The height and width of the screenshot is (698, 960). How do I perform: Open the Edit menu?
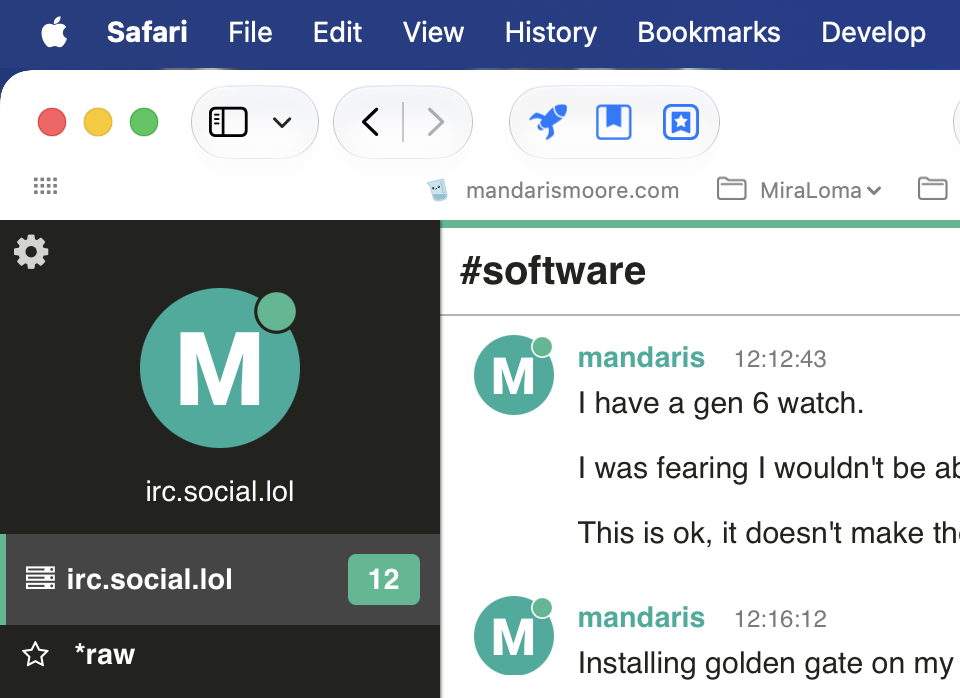(x=337, y=32)
